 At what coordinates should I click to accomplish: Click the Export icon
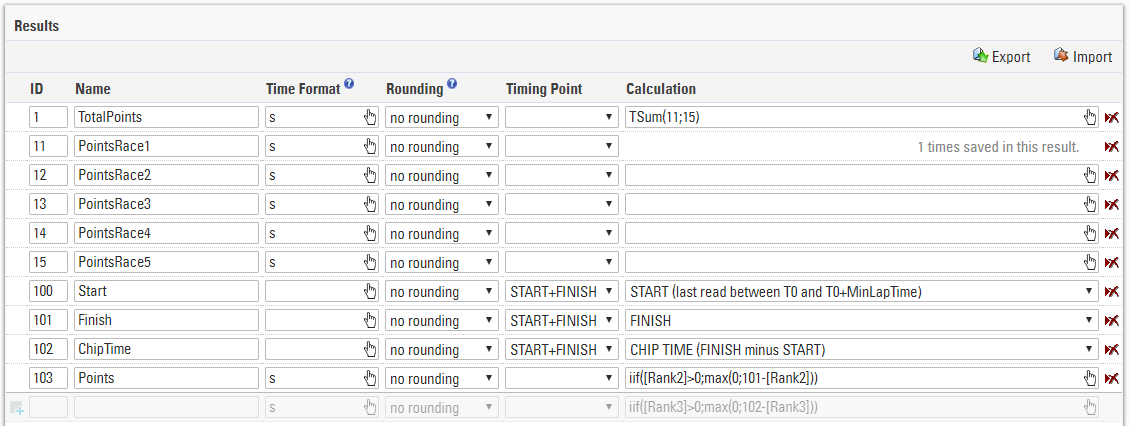981,56
